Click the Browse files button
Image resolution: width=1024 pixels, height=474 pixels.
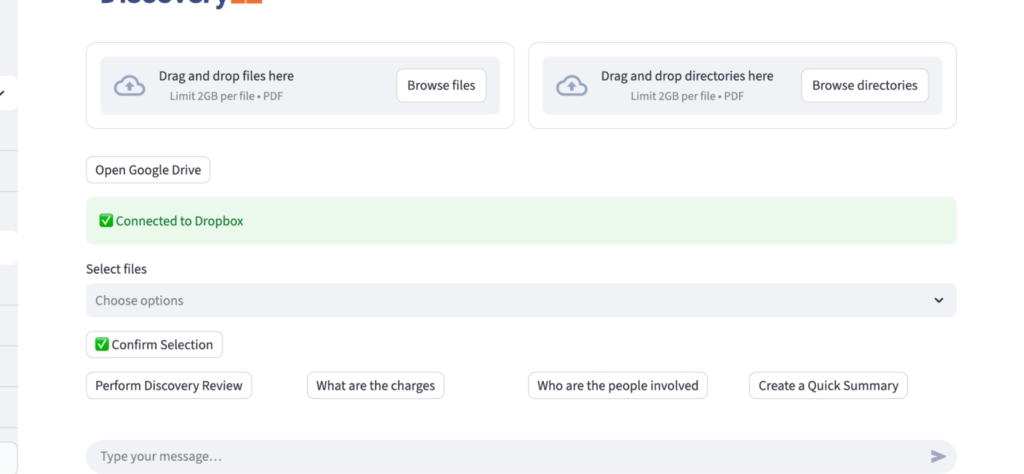coord(441,86)
